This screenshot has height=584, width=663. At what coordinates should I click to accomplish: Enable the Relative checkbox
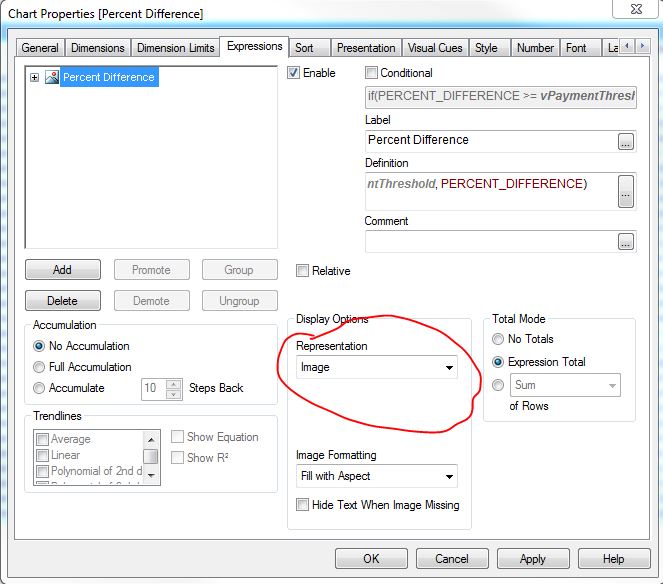(x=302, y=271)
